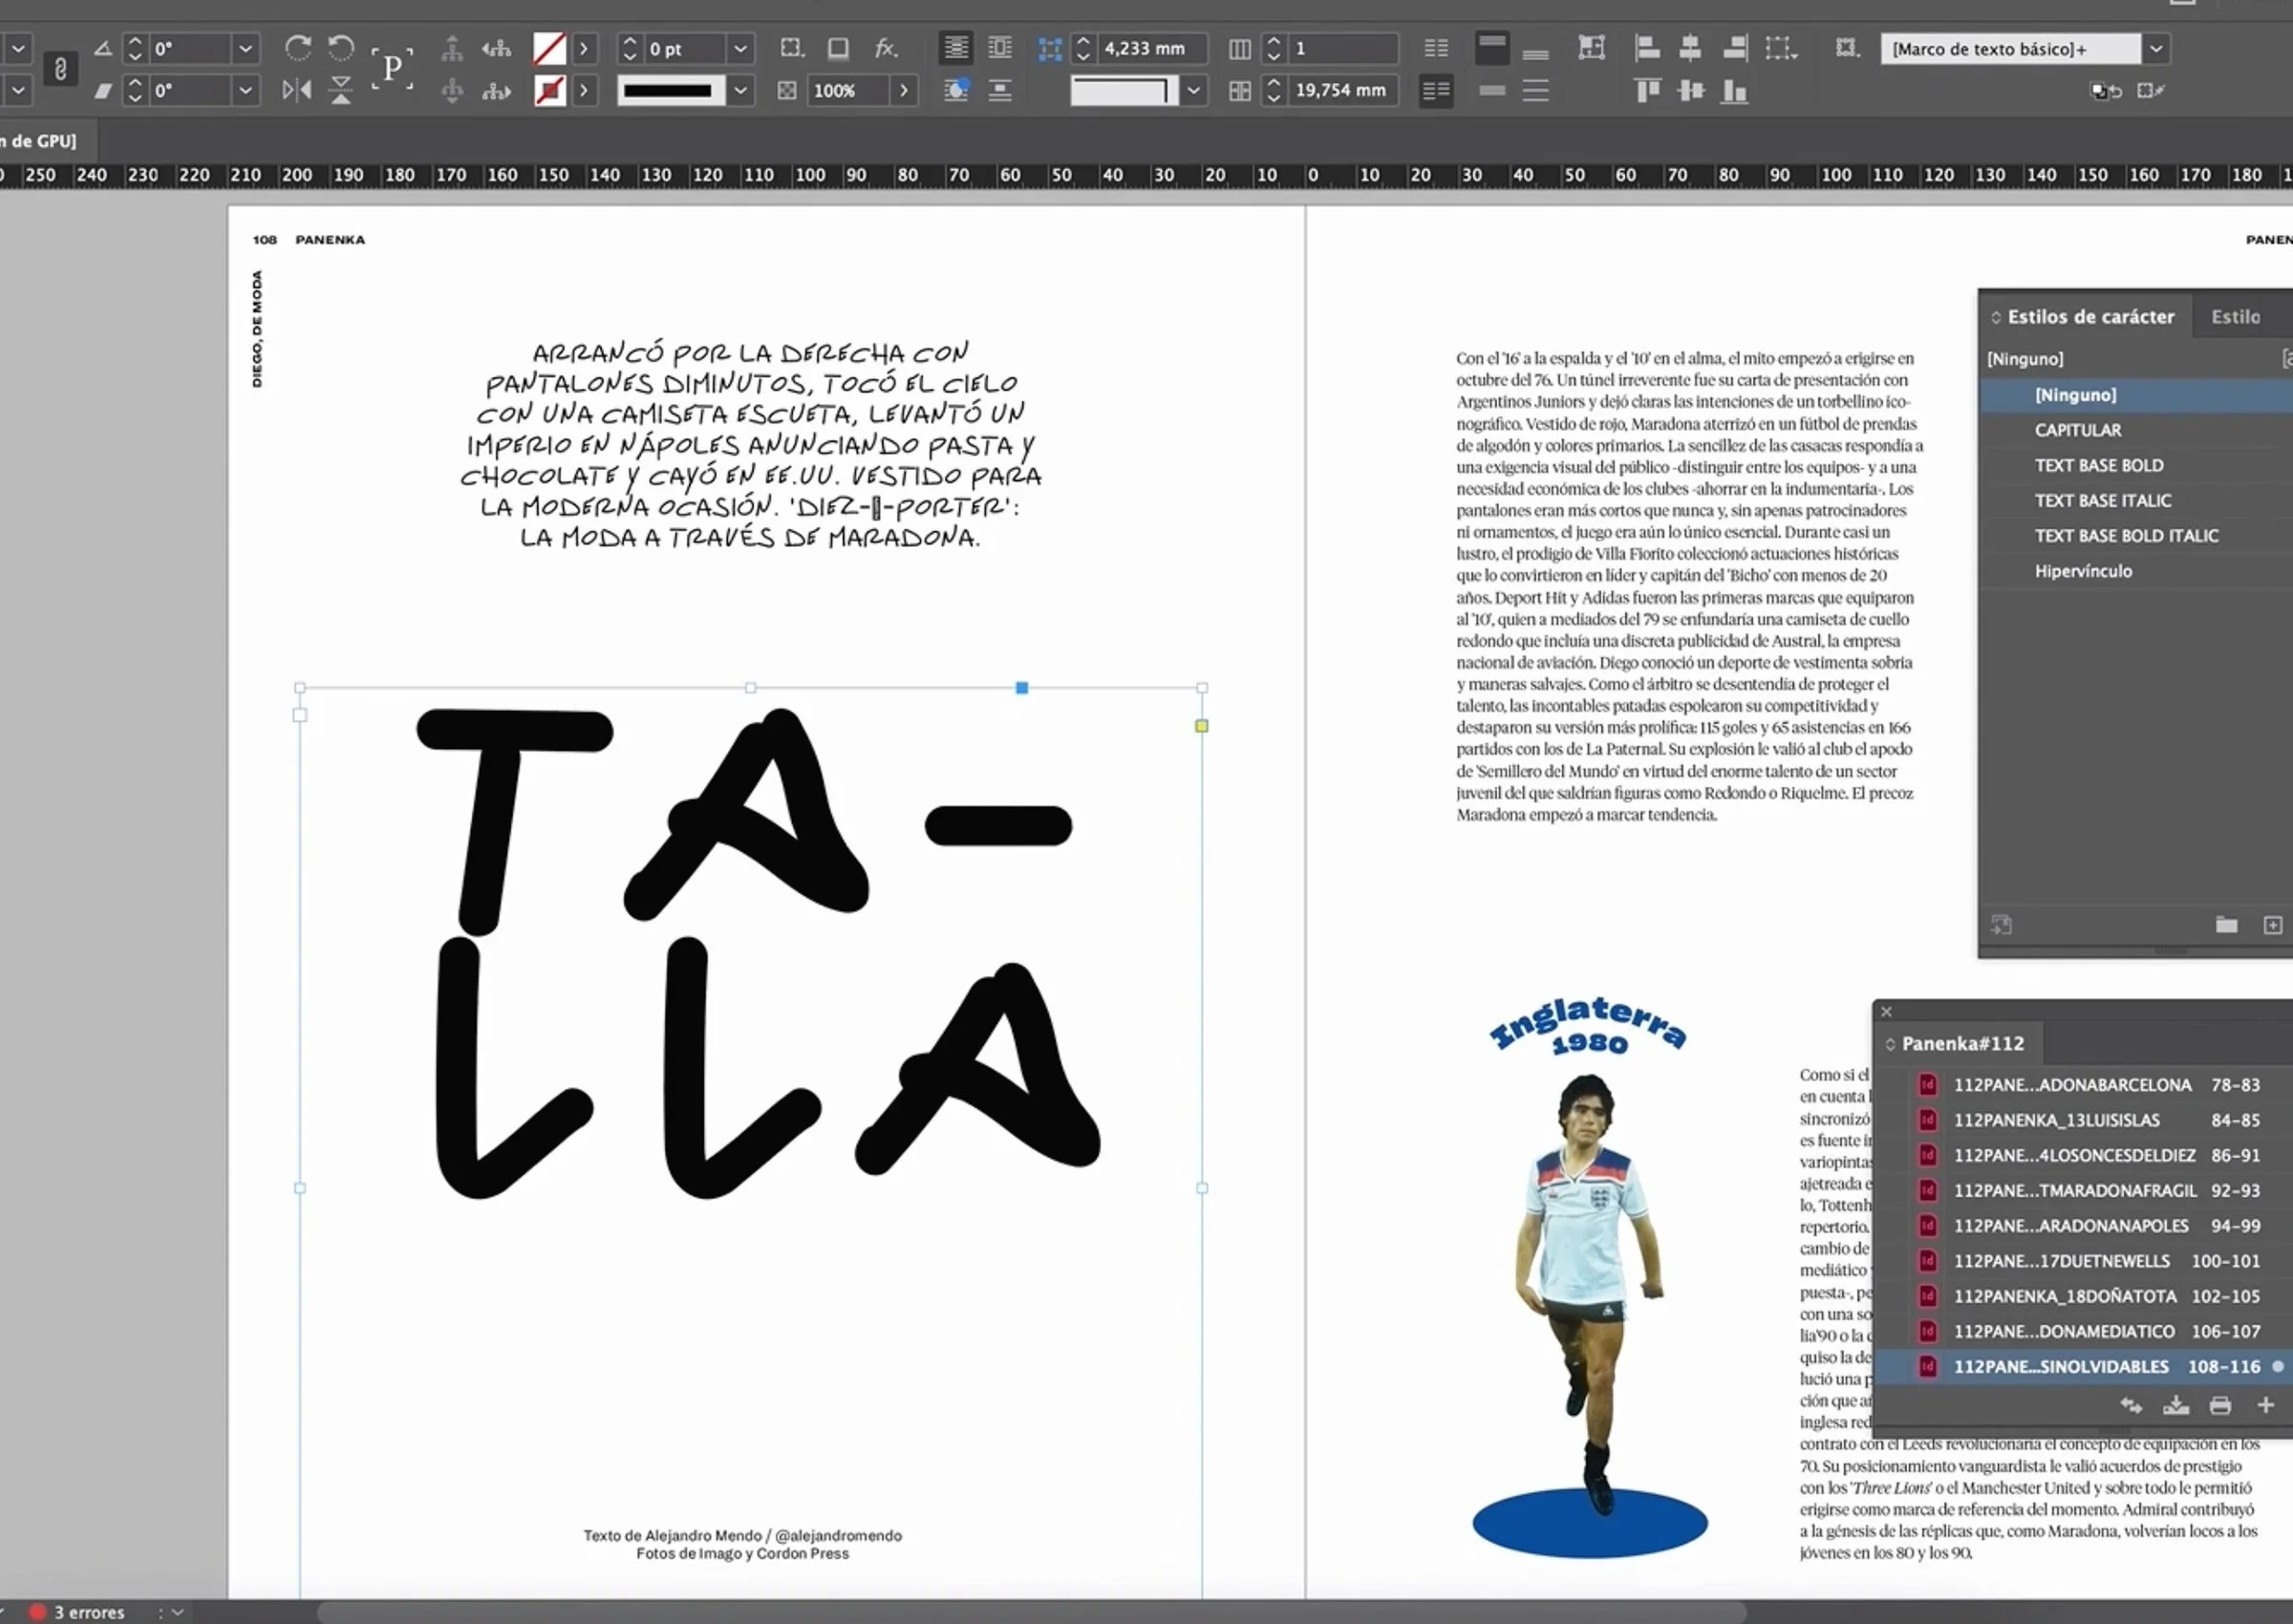The image size is (2293, 1624).
Task: Align objects to bottom edges
Action: pos(1734,91)
